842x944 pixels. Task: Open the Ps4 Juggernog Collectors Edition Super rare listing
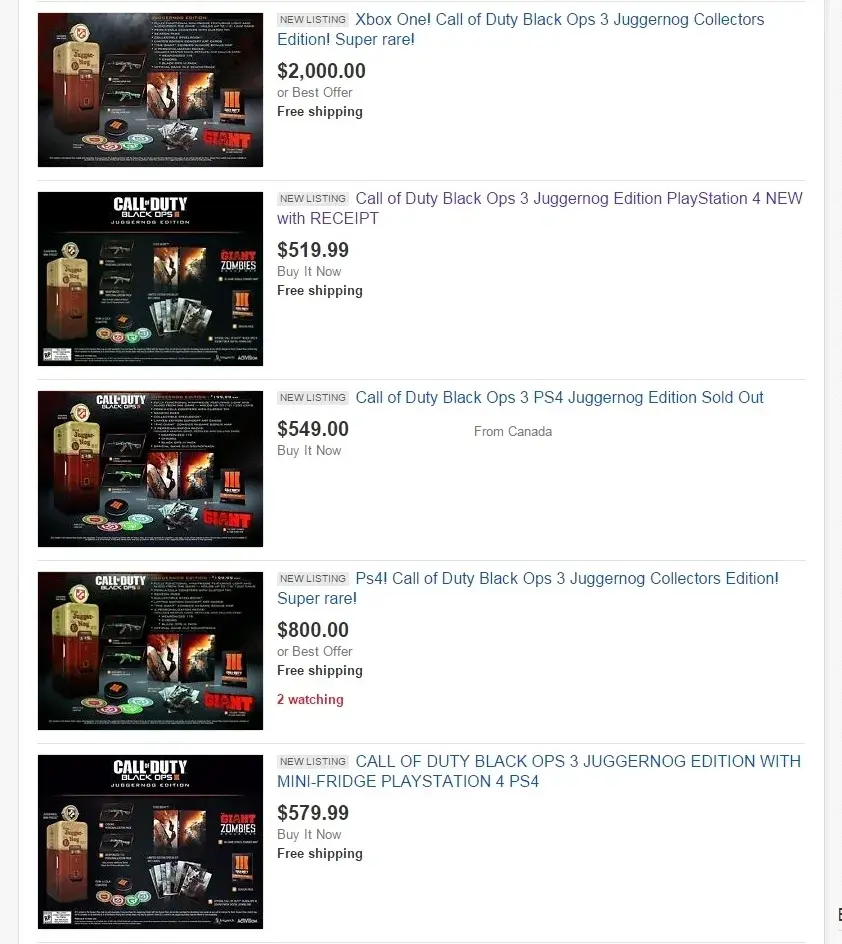point(528,588)
